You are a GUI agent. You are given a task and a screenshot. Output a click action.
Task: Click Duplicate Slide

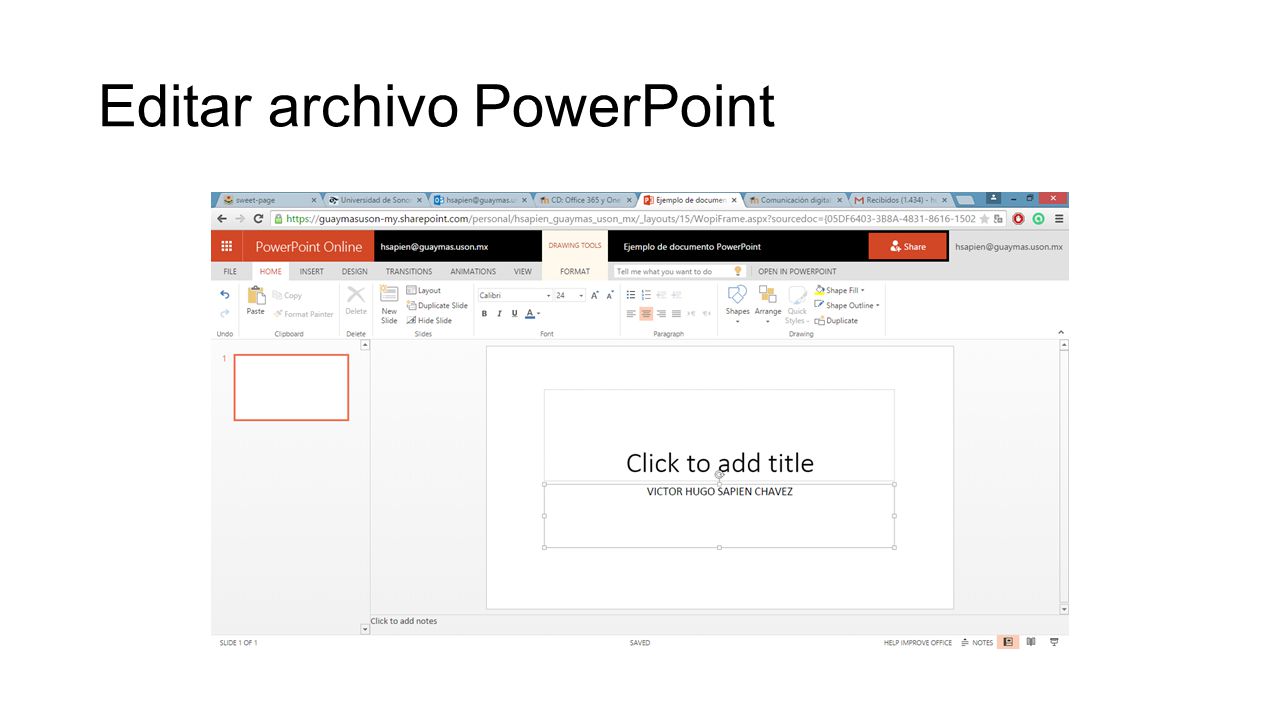tap(436, 305)
